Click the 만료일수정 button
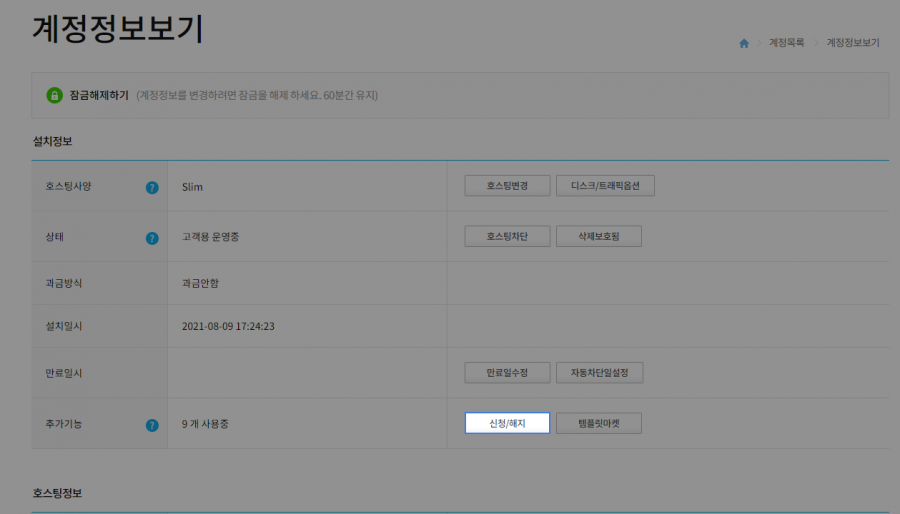Viewport: 900px width, 514px height. 507,373
